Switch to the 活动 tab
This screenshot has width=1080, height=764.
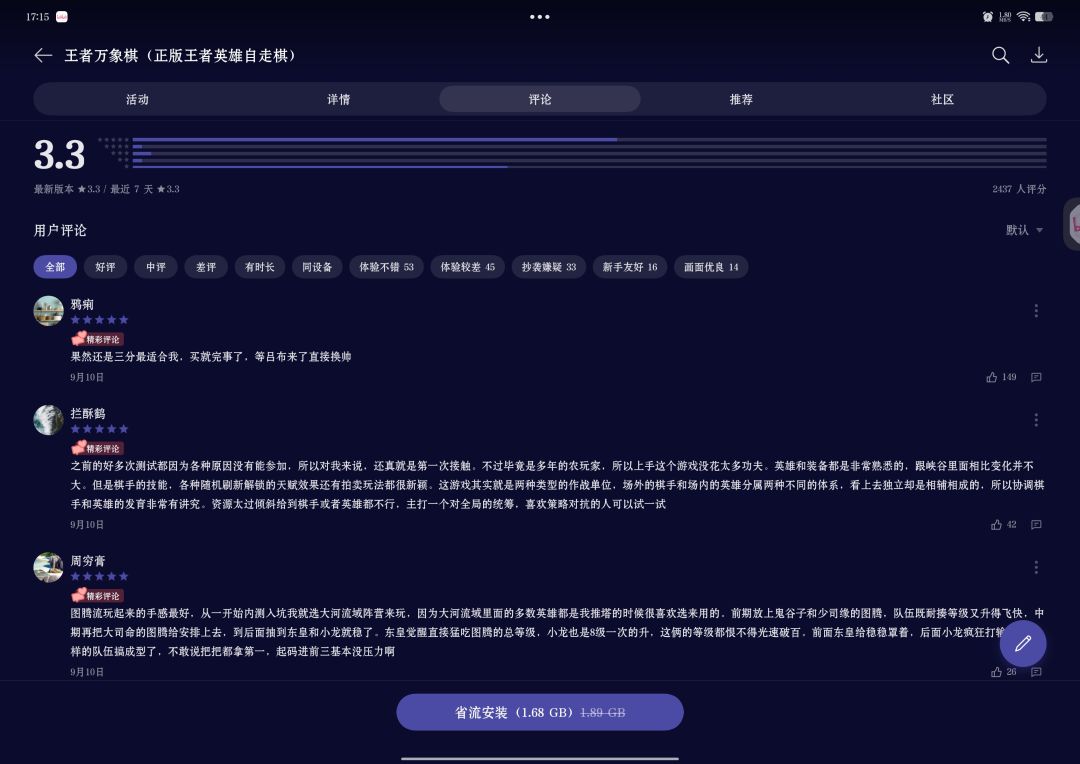point(137,99)
